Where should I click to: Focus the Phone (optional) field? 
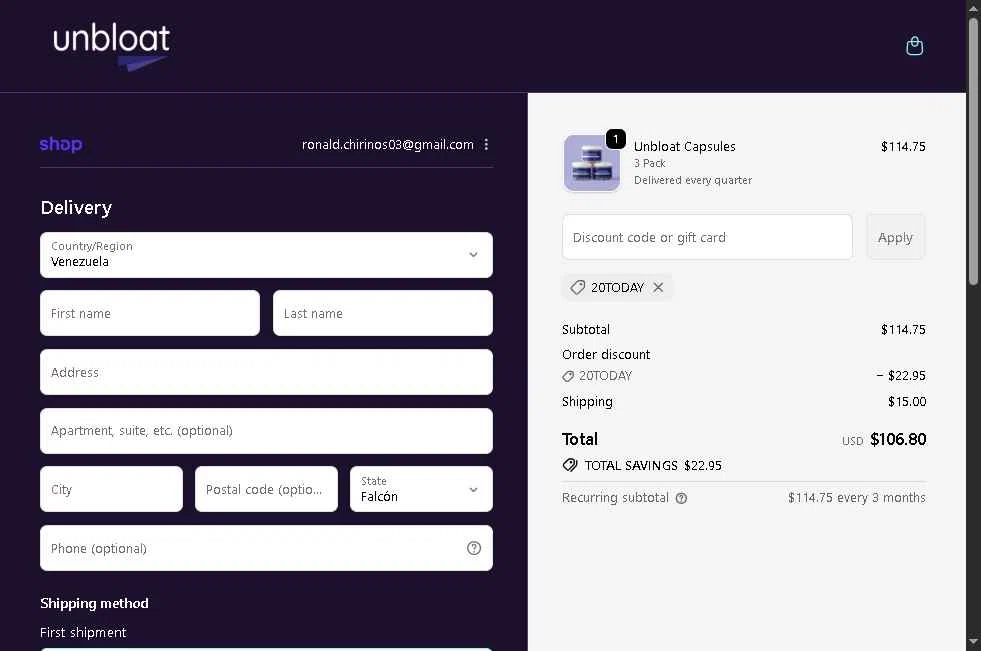click(x=267, y=548)
